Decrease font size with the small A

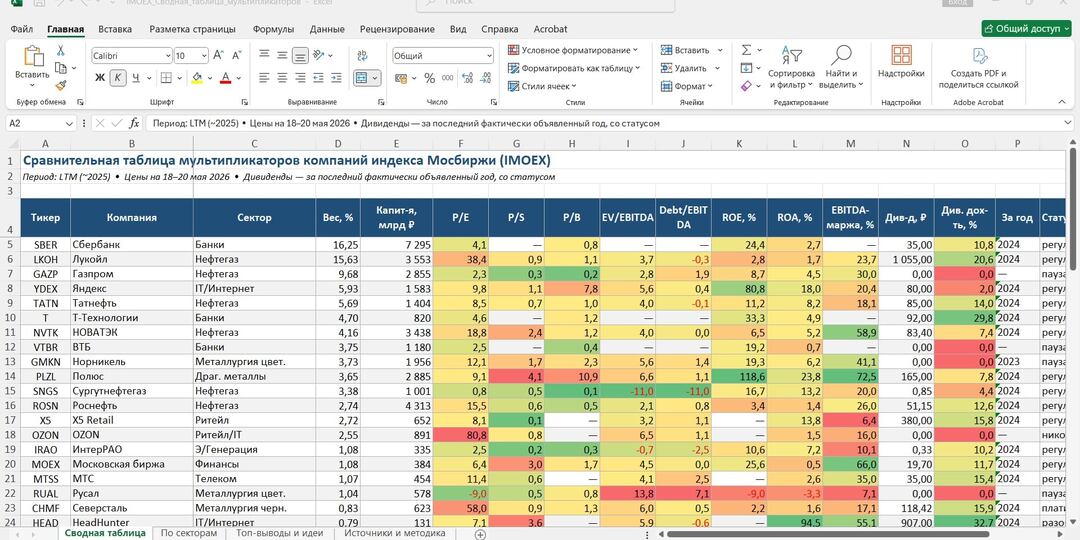click(236, 55)
